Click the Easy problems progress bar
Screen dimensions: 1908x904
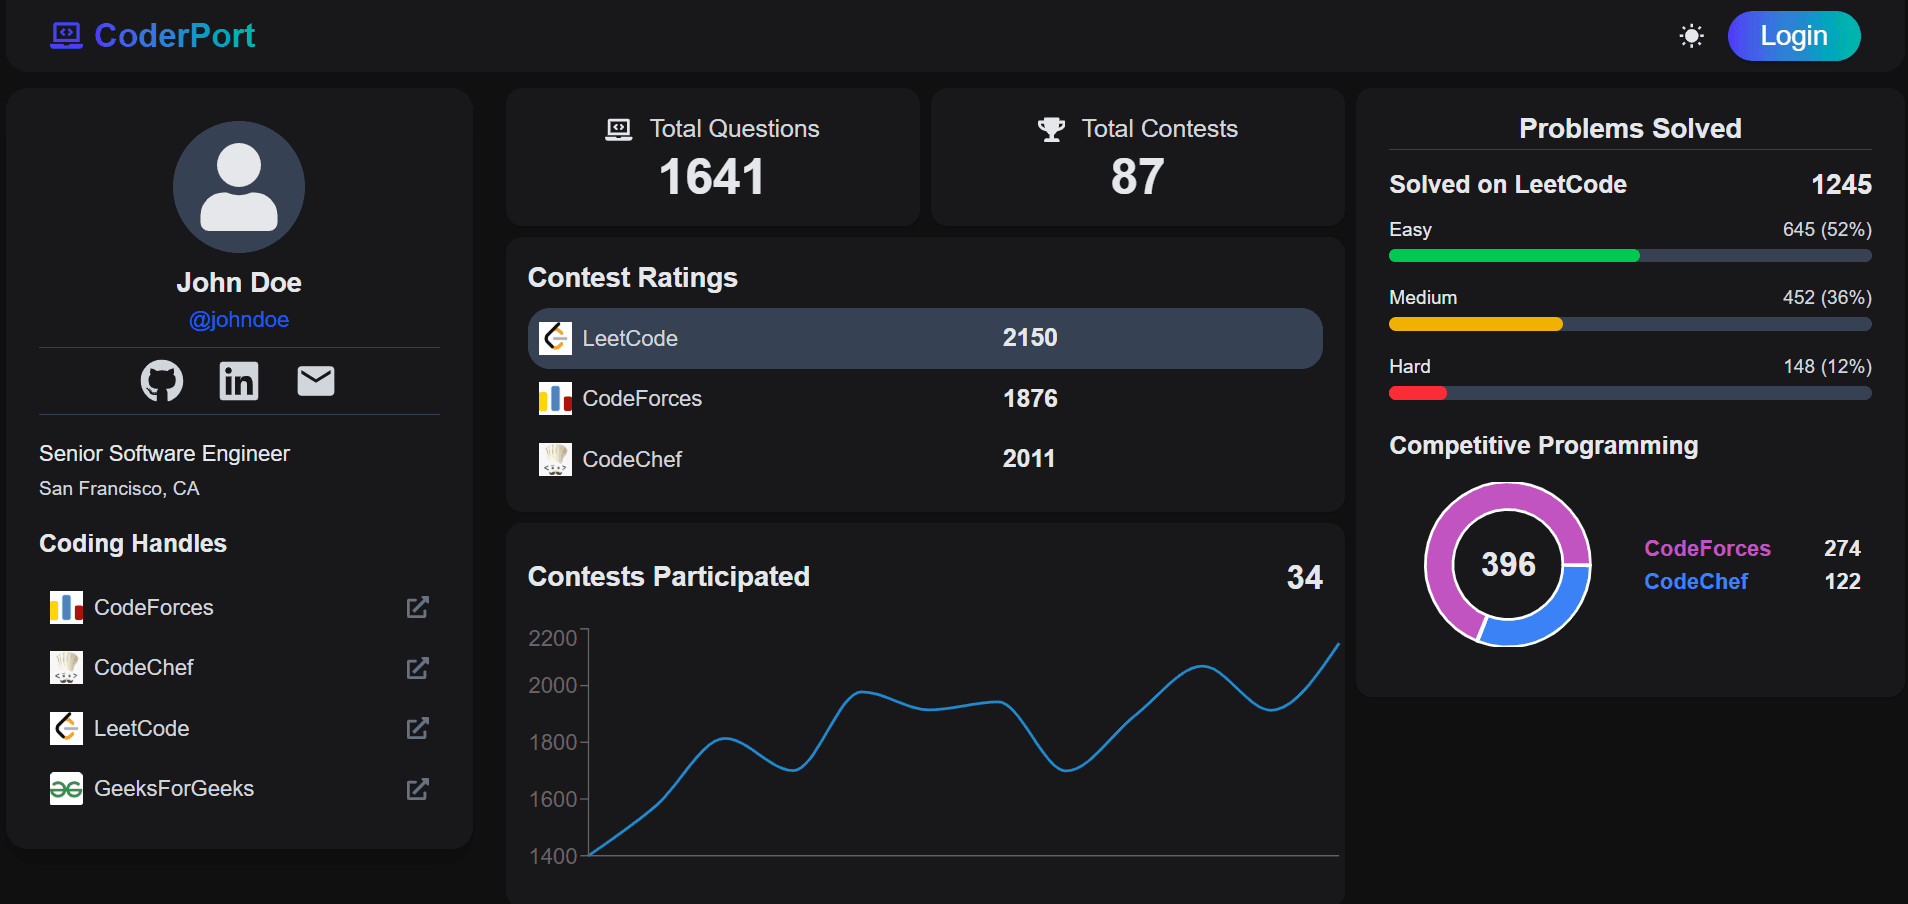pos(1629,256)
